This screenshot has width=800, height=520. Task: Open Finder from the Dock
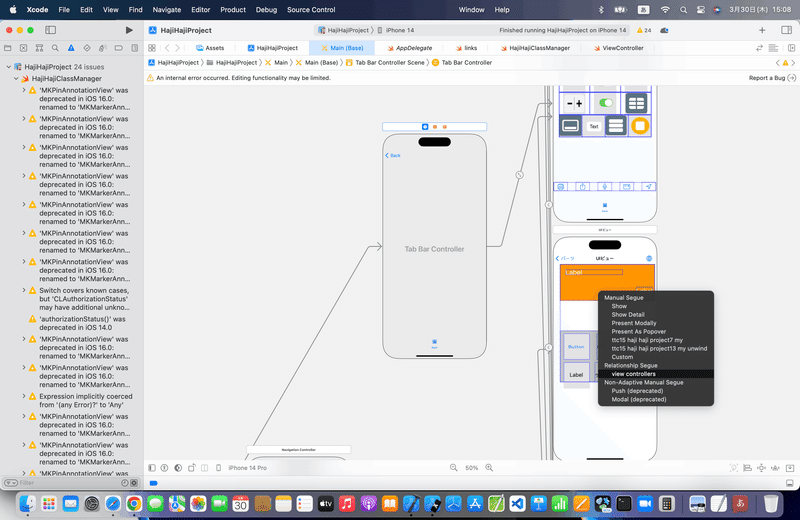tap(27, 504)
